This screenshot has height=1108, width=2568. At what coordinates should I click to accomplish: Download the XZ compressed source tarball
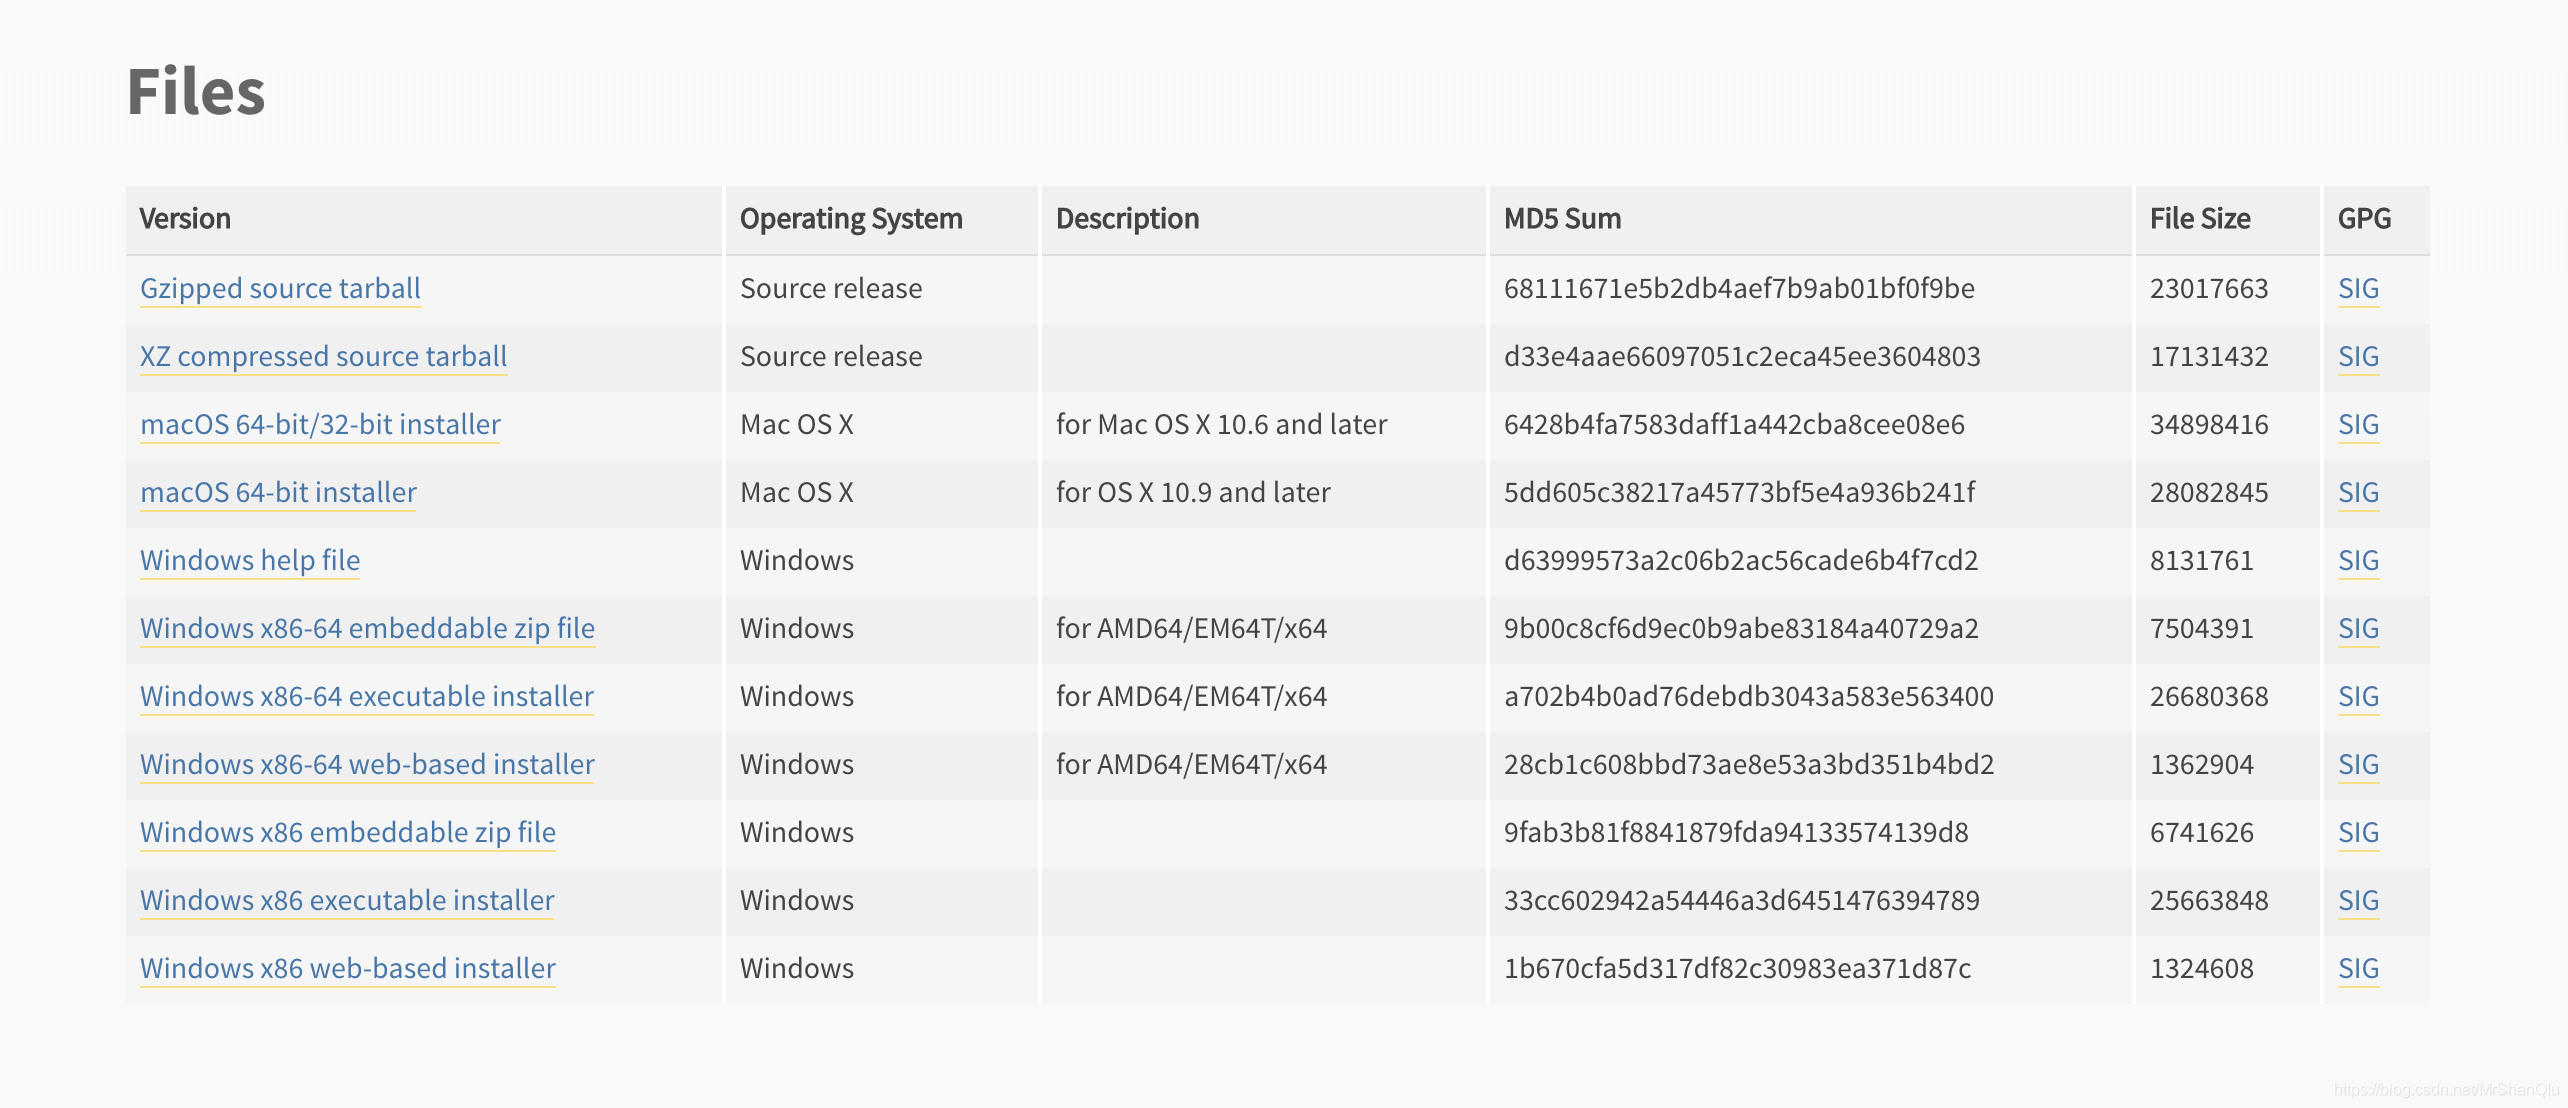tap(323, 357)
